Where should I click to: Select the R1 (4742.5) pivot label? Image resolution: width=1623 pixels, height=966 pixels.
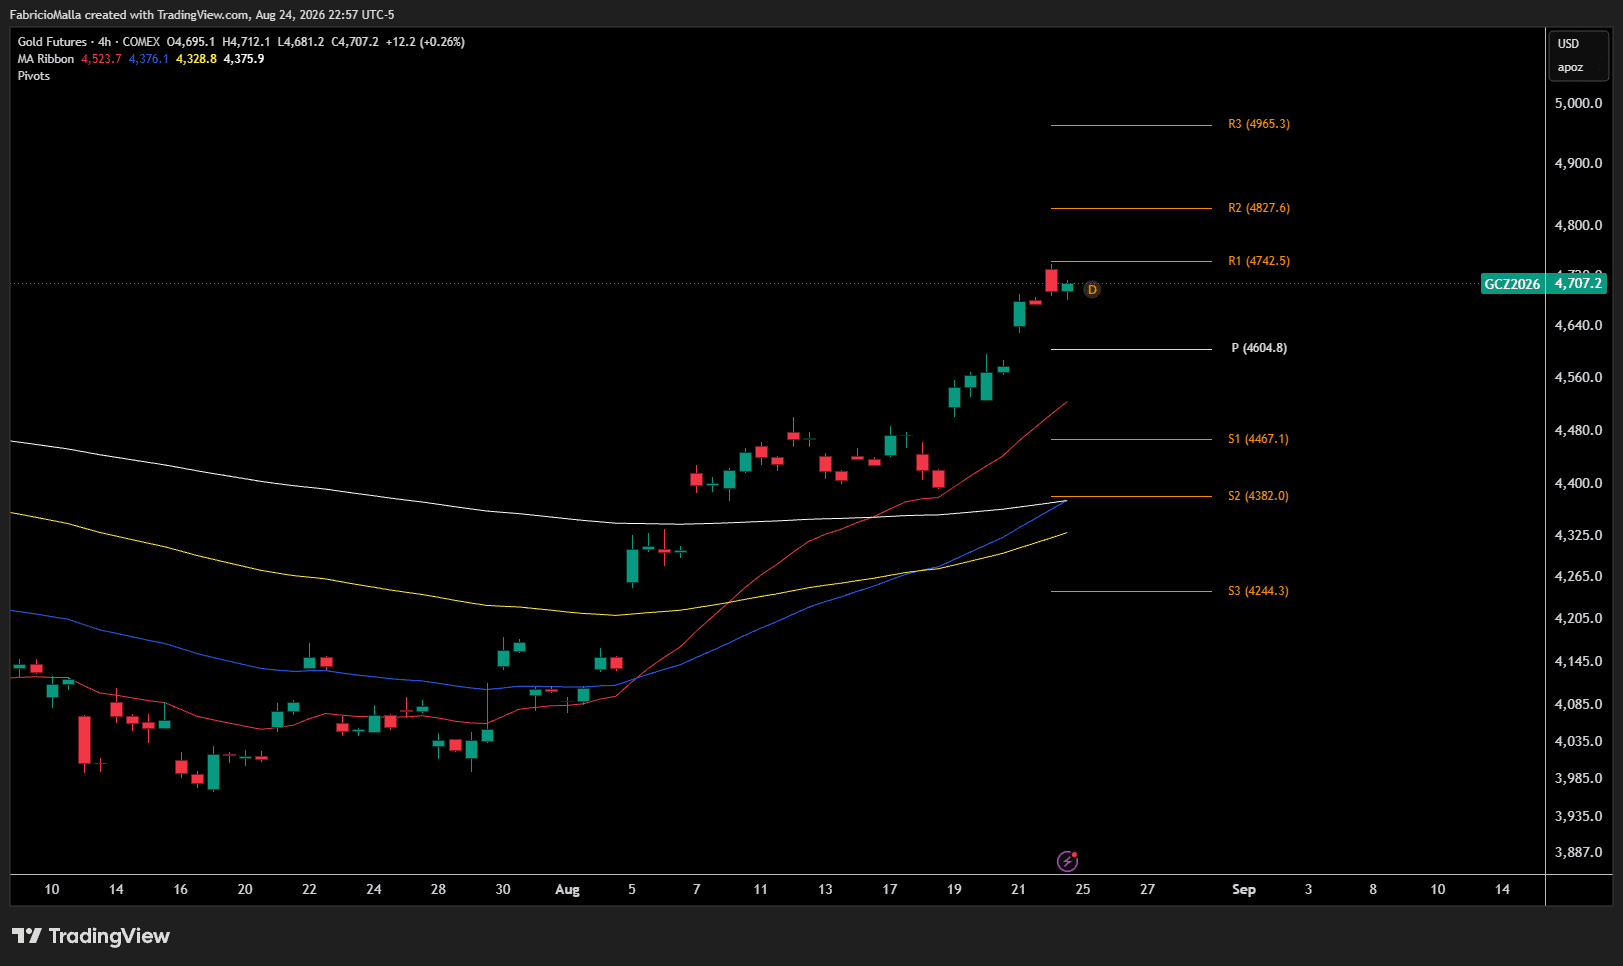[1259, 261]
